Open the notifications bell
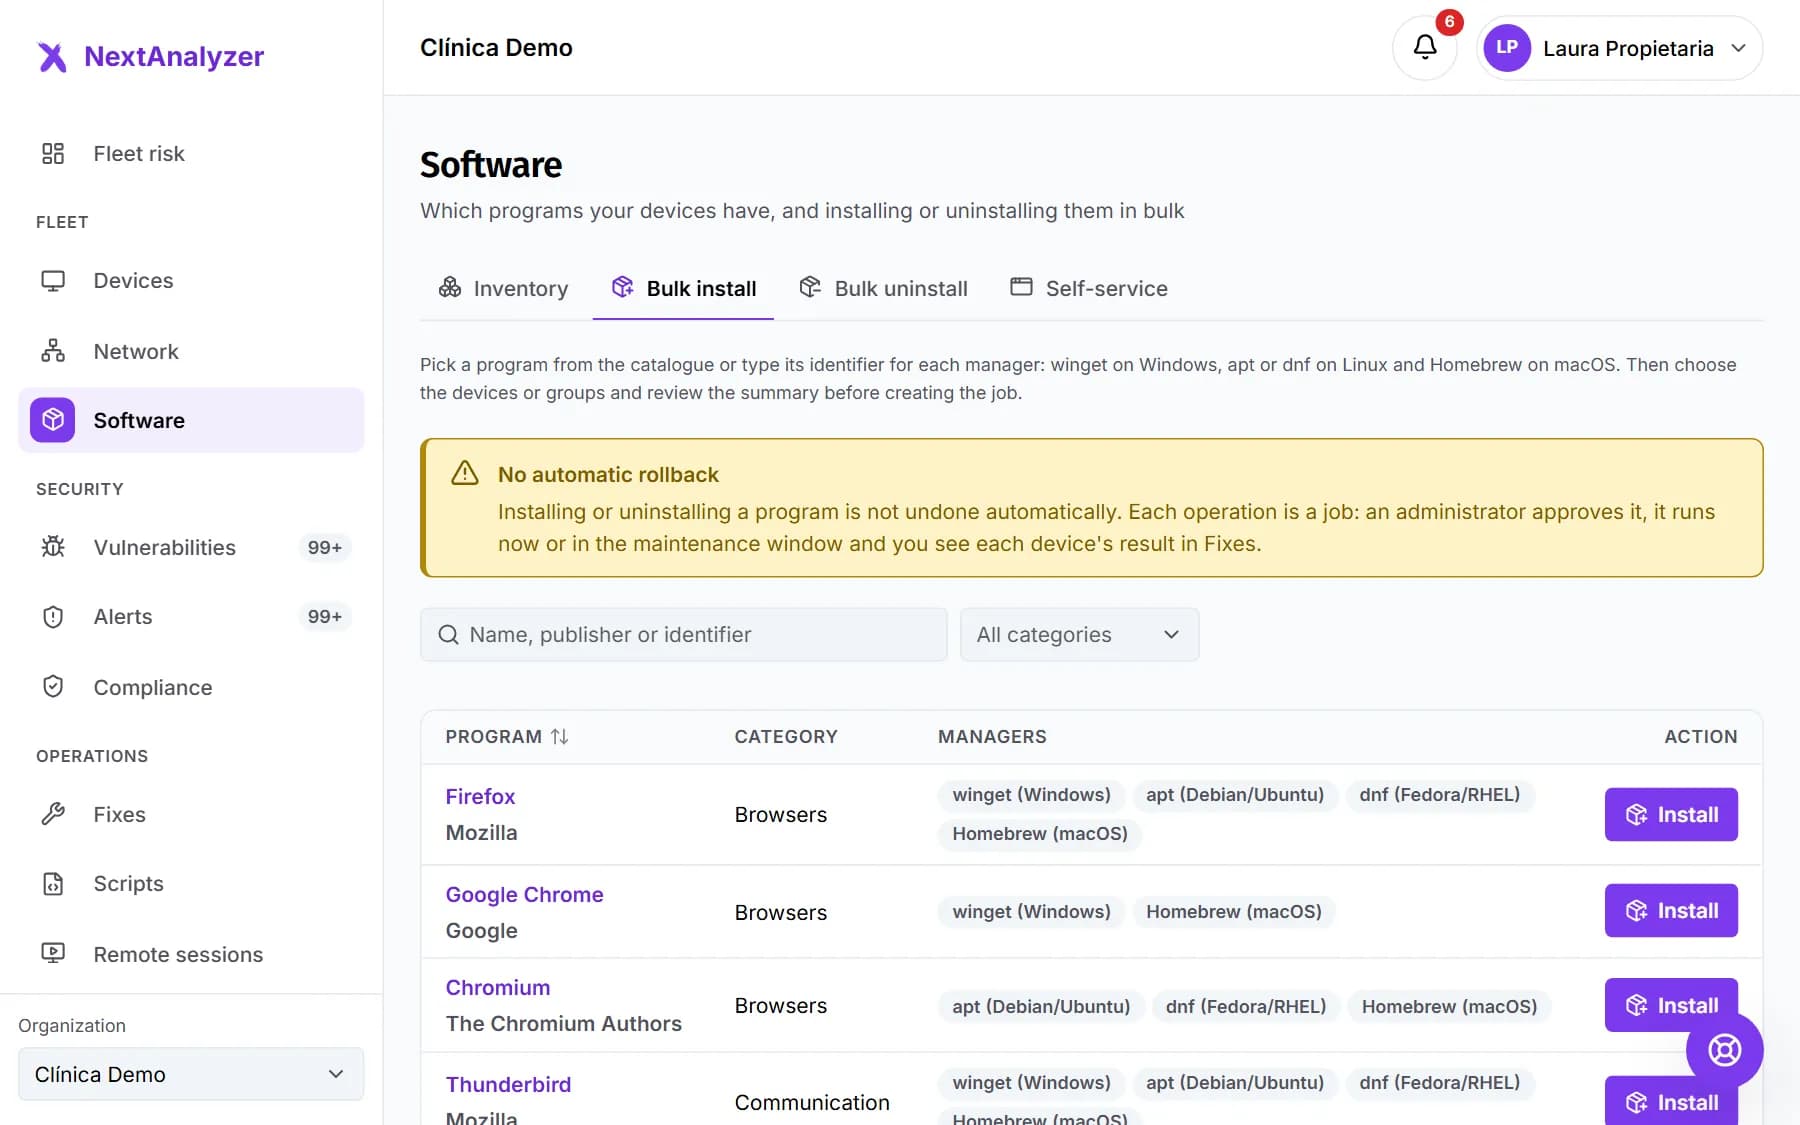The width and height of the screenshot is (1800, 1125). tap(1424, 47)
